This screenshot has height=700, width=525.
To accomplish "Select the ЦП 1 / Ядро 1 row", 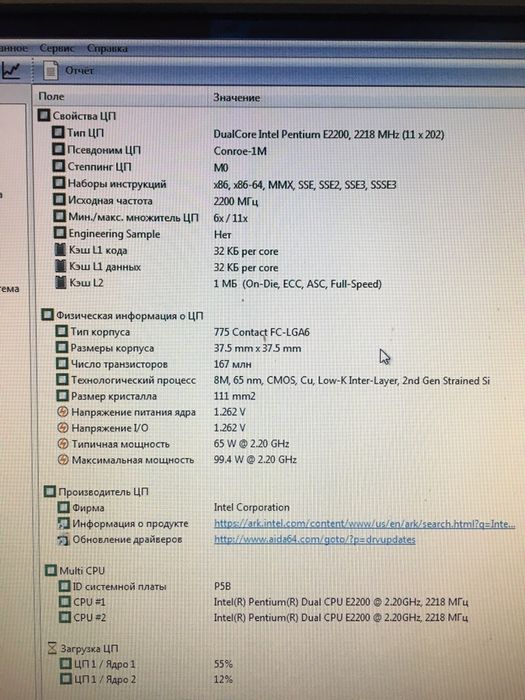I will 146,664.
